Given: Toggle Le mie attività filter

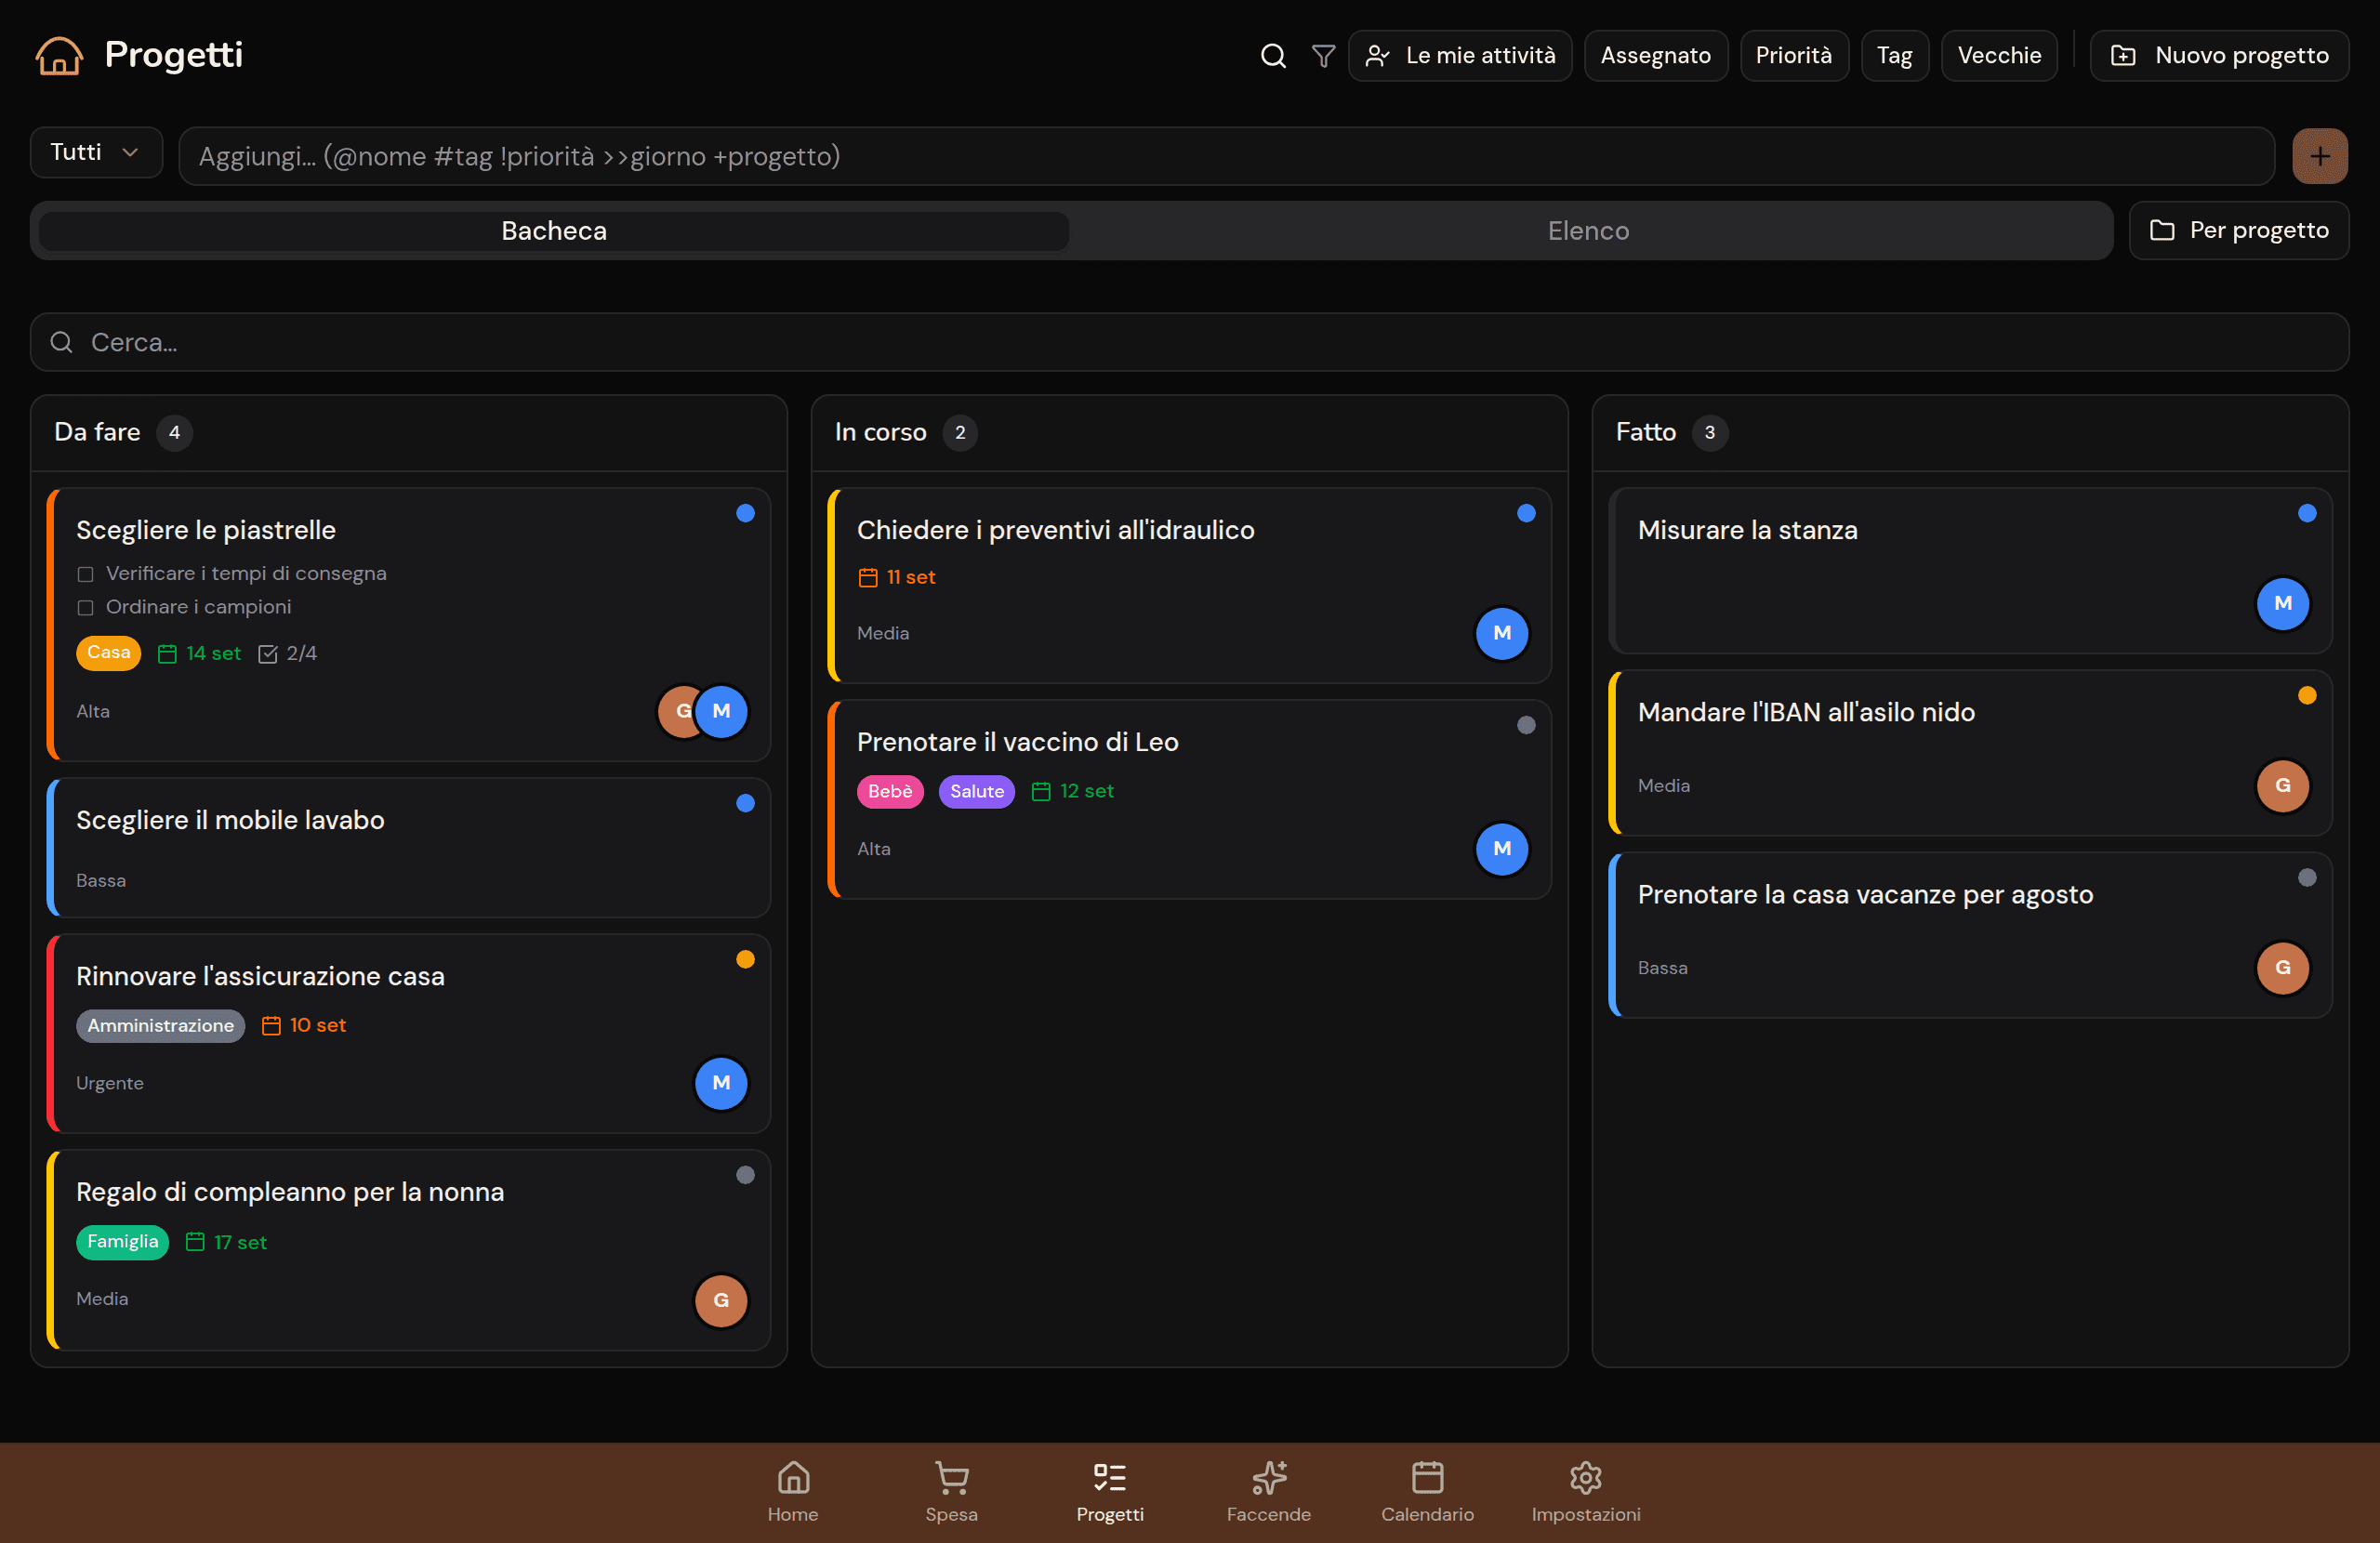Looking at the screenshot, I should click(1459, 56).
